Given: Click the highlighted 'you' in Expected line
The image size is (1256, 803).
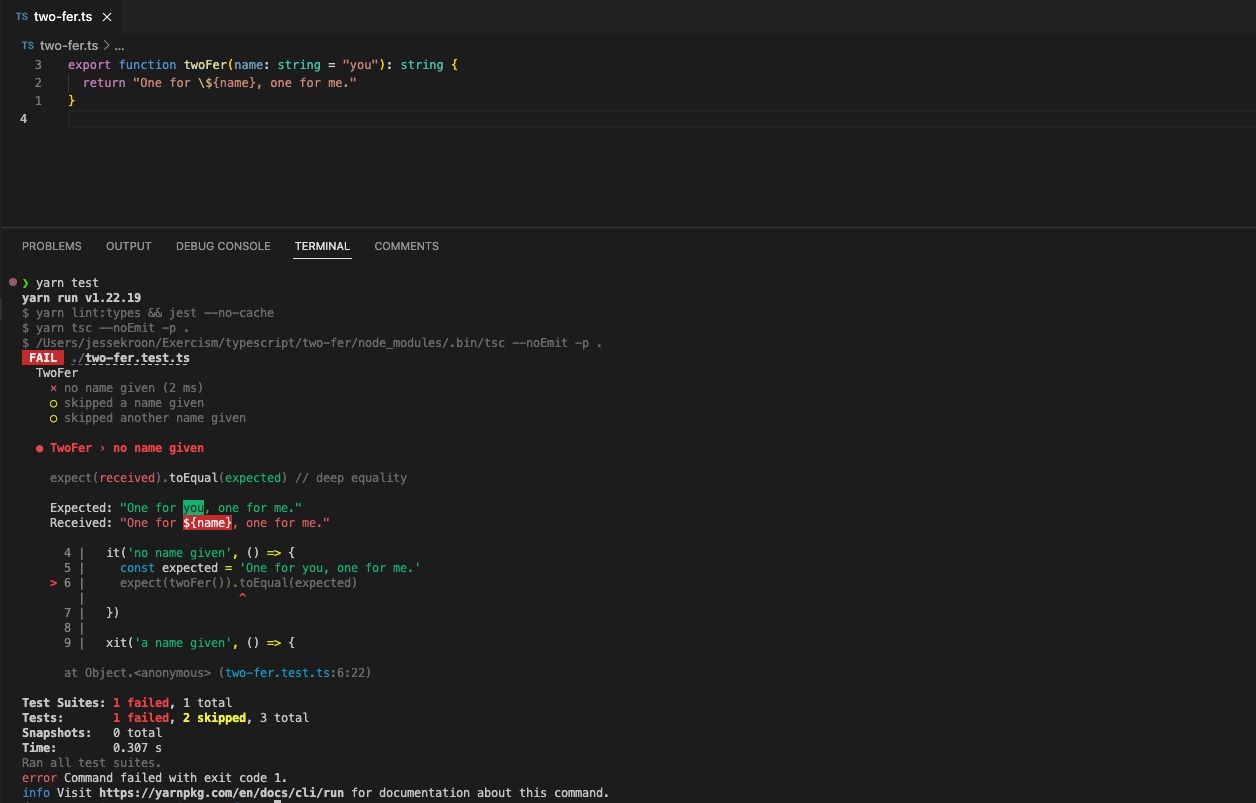Looking at the screenshot, I should tap(194, 508).
